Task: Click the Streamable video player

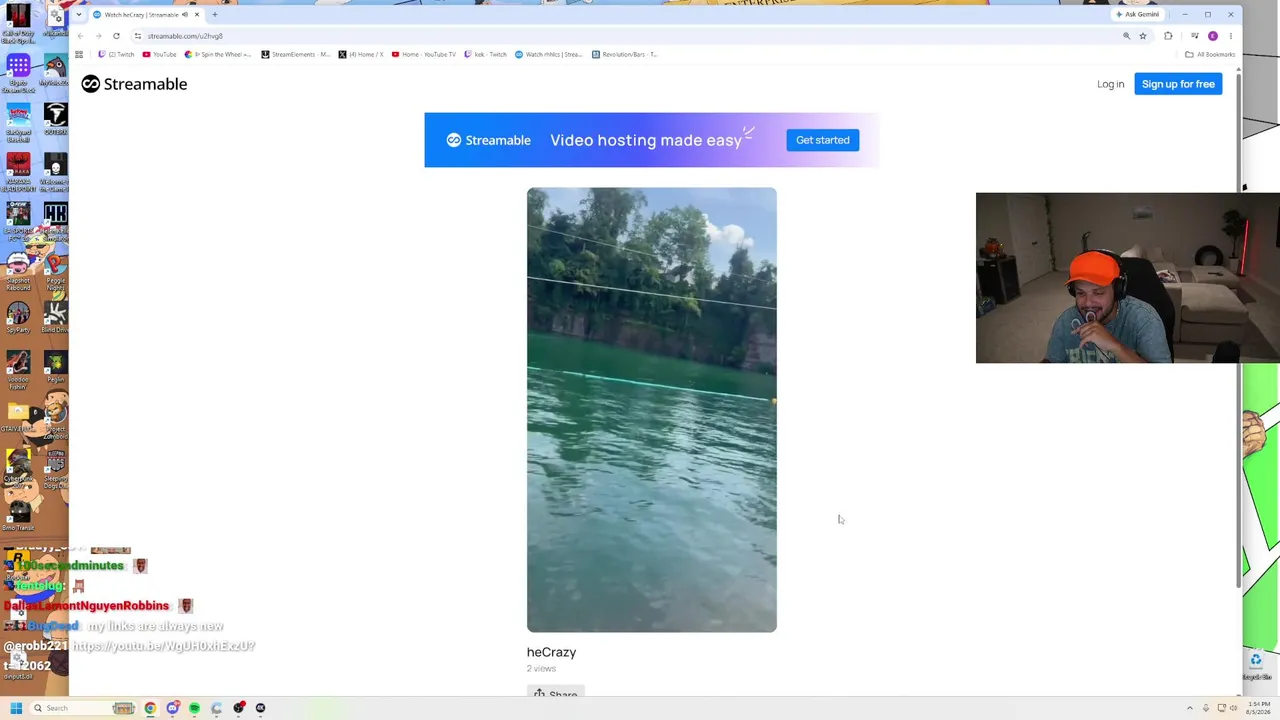Action: tap(651, 410)
